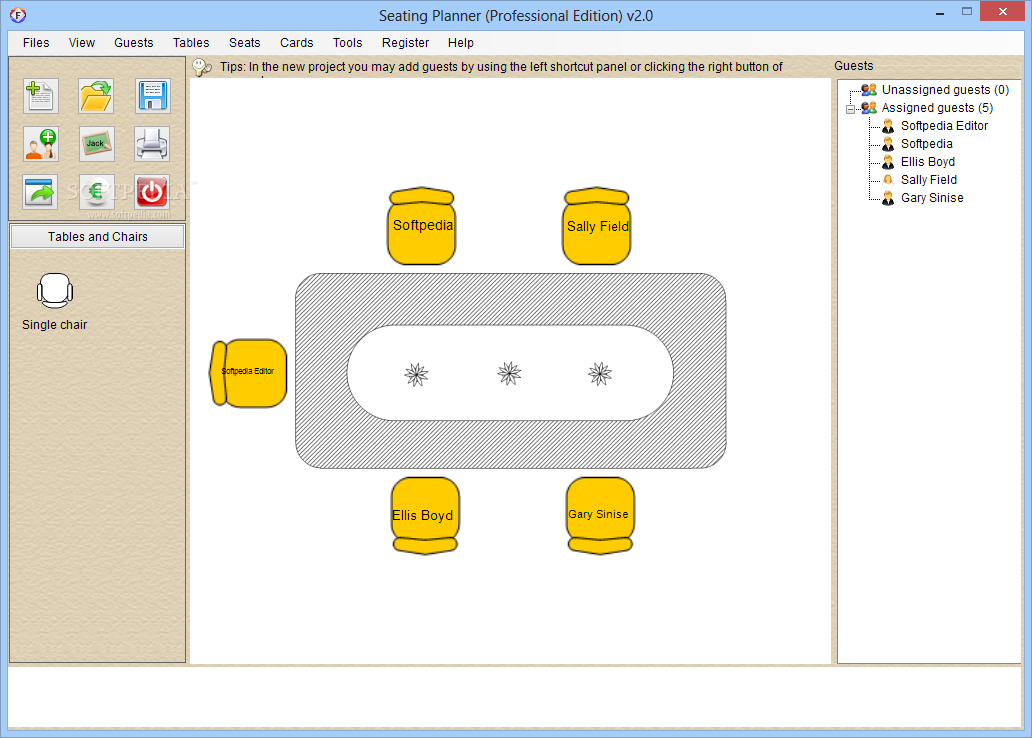Open the Tools menu
The width and height of the screenshot is (1032, 738).
[x=348, y=43]
